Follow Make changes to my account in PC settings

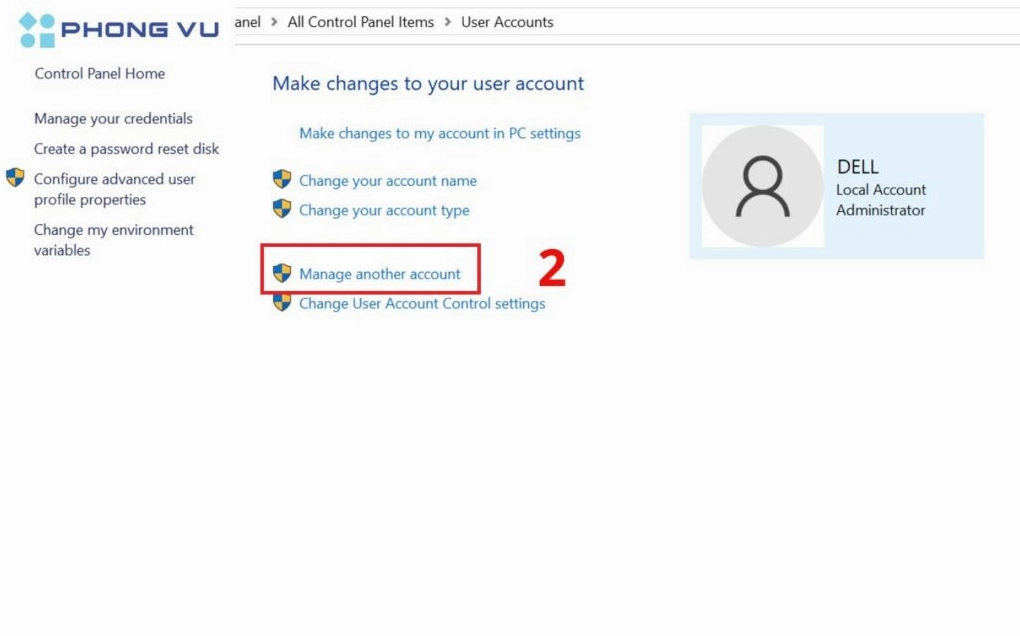tap(440, 133)
